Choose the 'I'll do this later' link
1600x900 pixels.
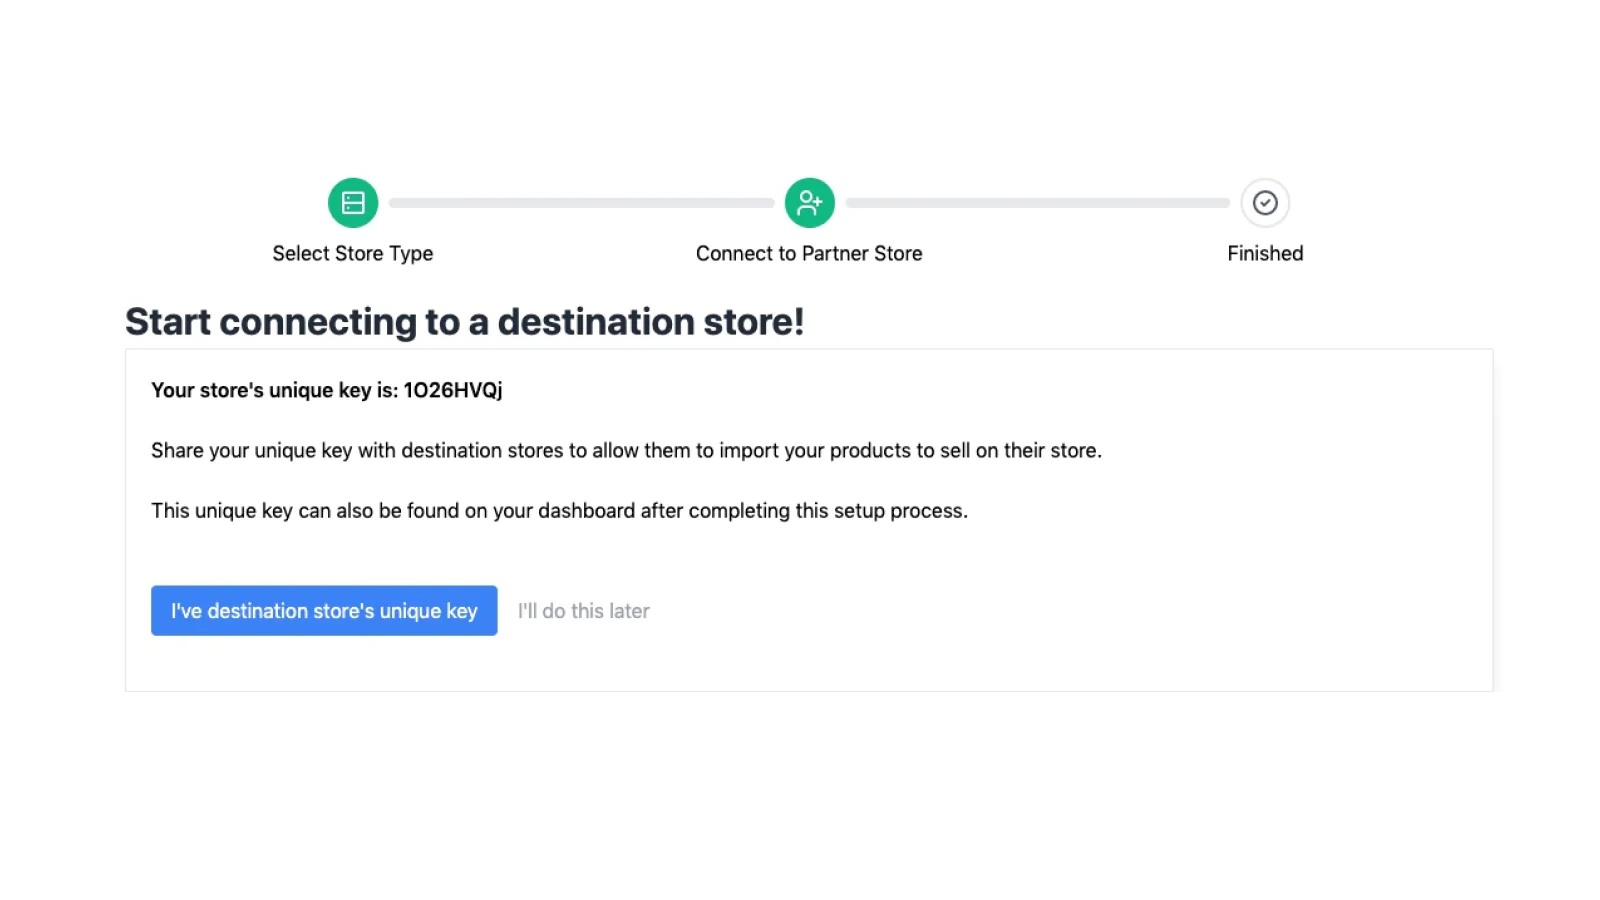click(x=583, y=611)
